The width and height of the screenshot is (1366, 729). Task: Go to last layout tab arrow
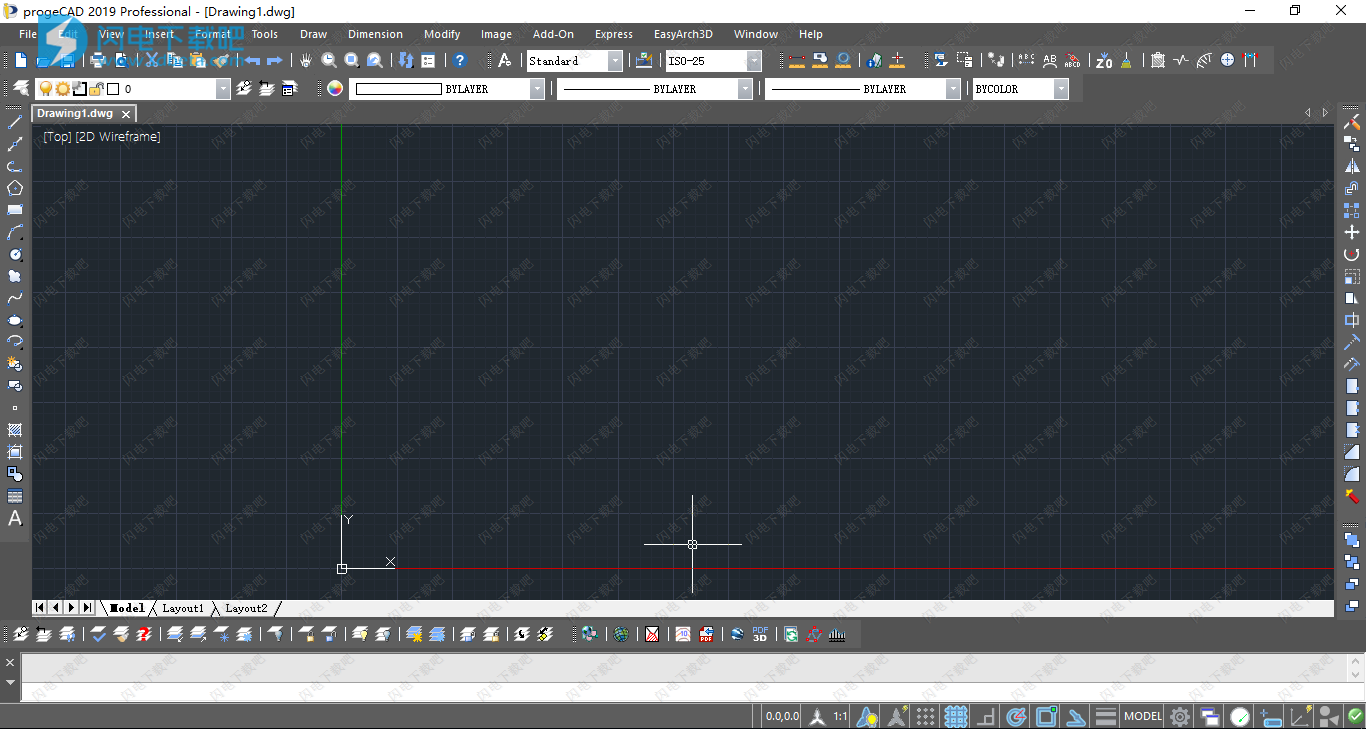pos(87,608)
